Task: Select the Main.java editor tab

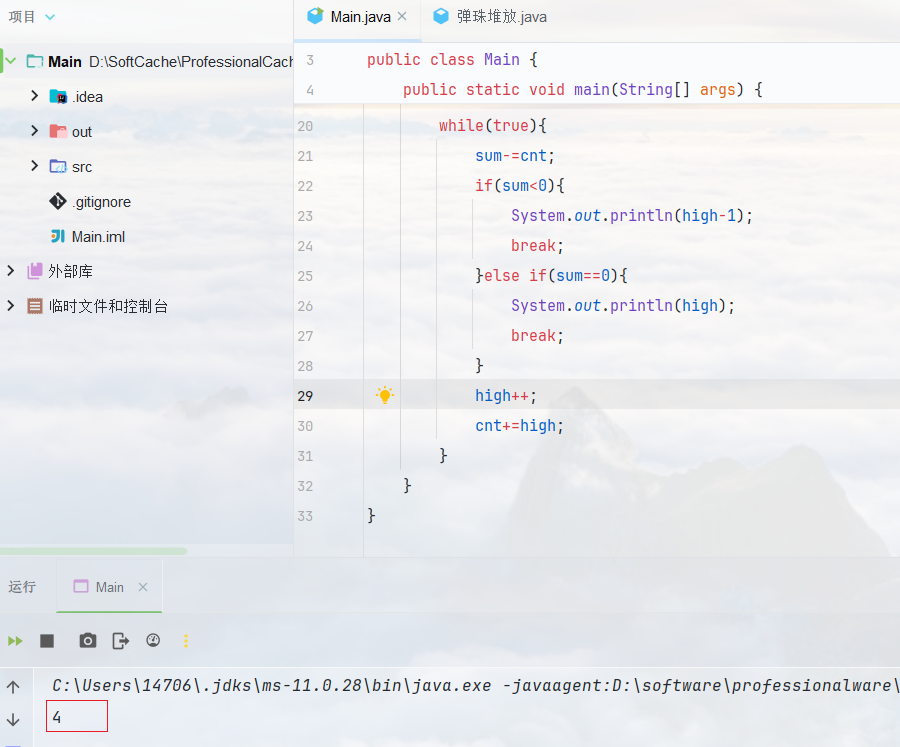Action: pyautogui.click(x=360, y=17)
